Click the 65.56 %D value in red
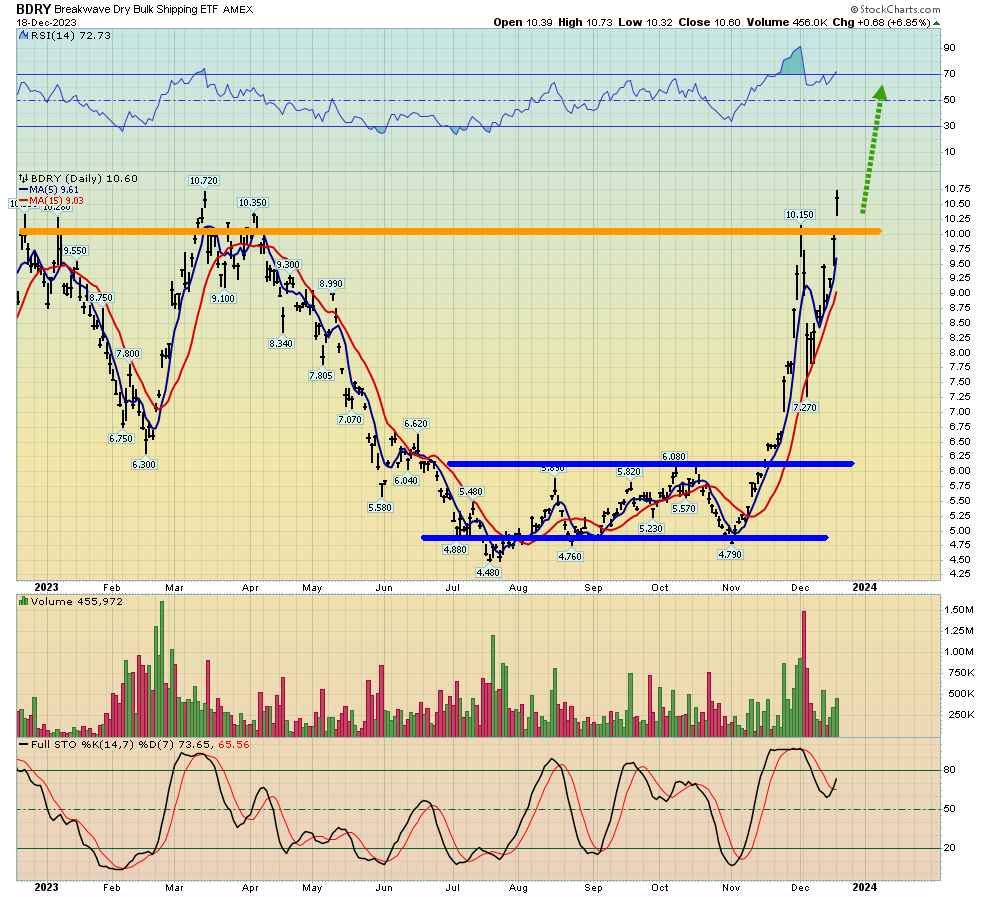The image size is (990, 897). pyautogui.click(x=234, y=745)
